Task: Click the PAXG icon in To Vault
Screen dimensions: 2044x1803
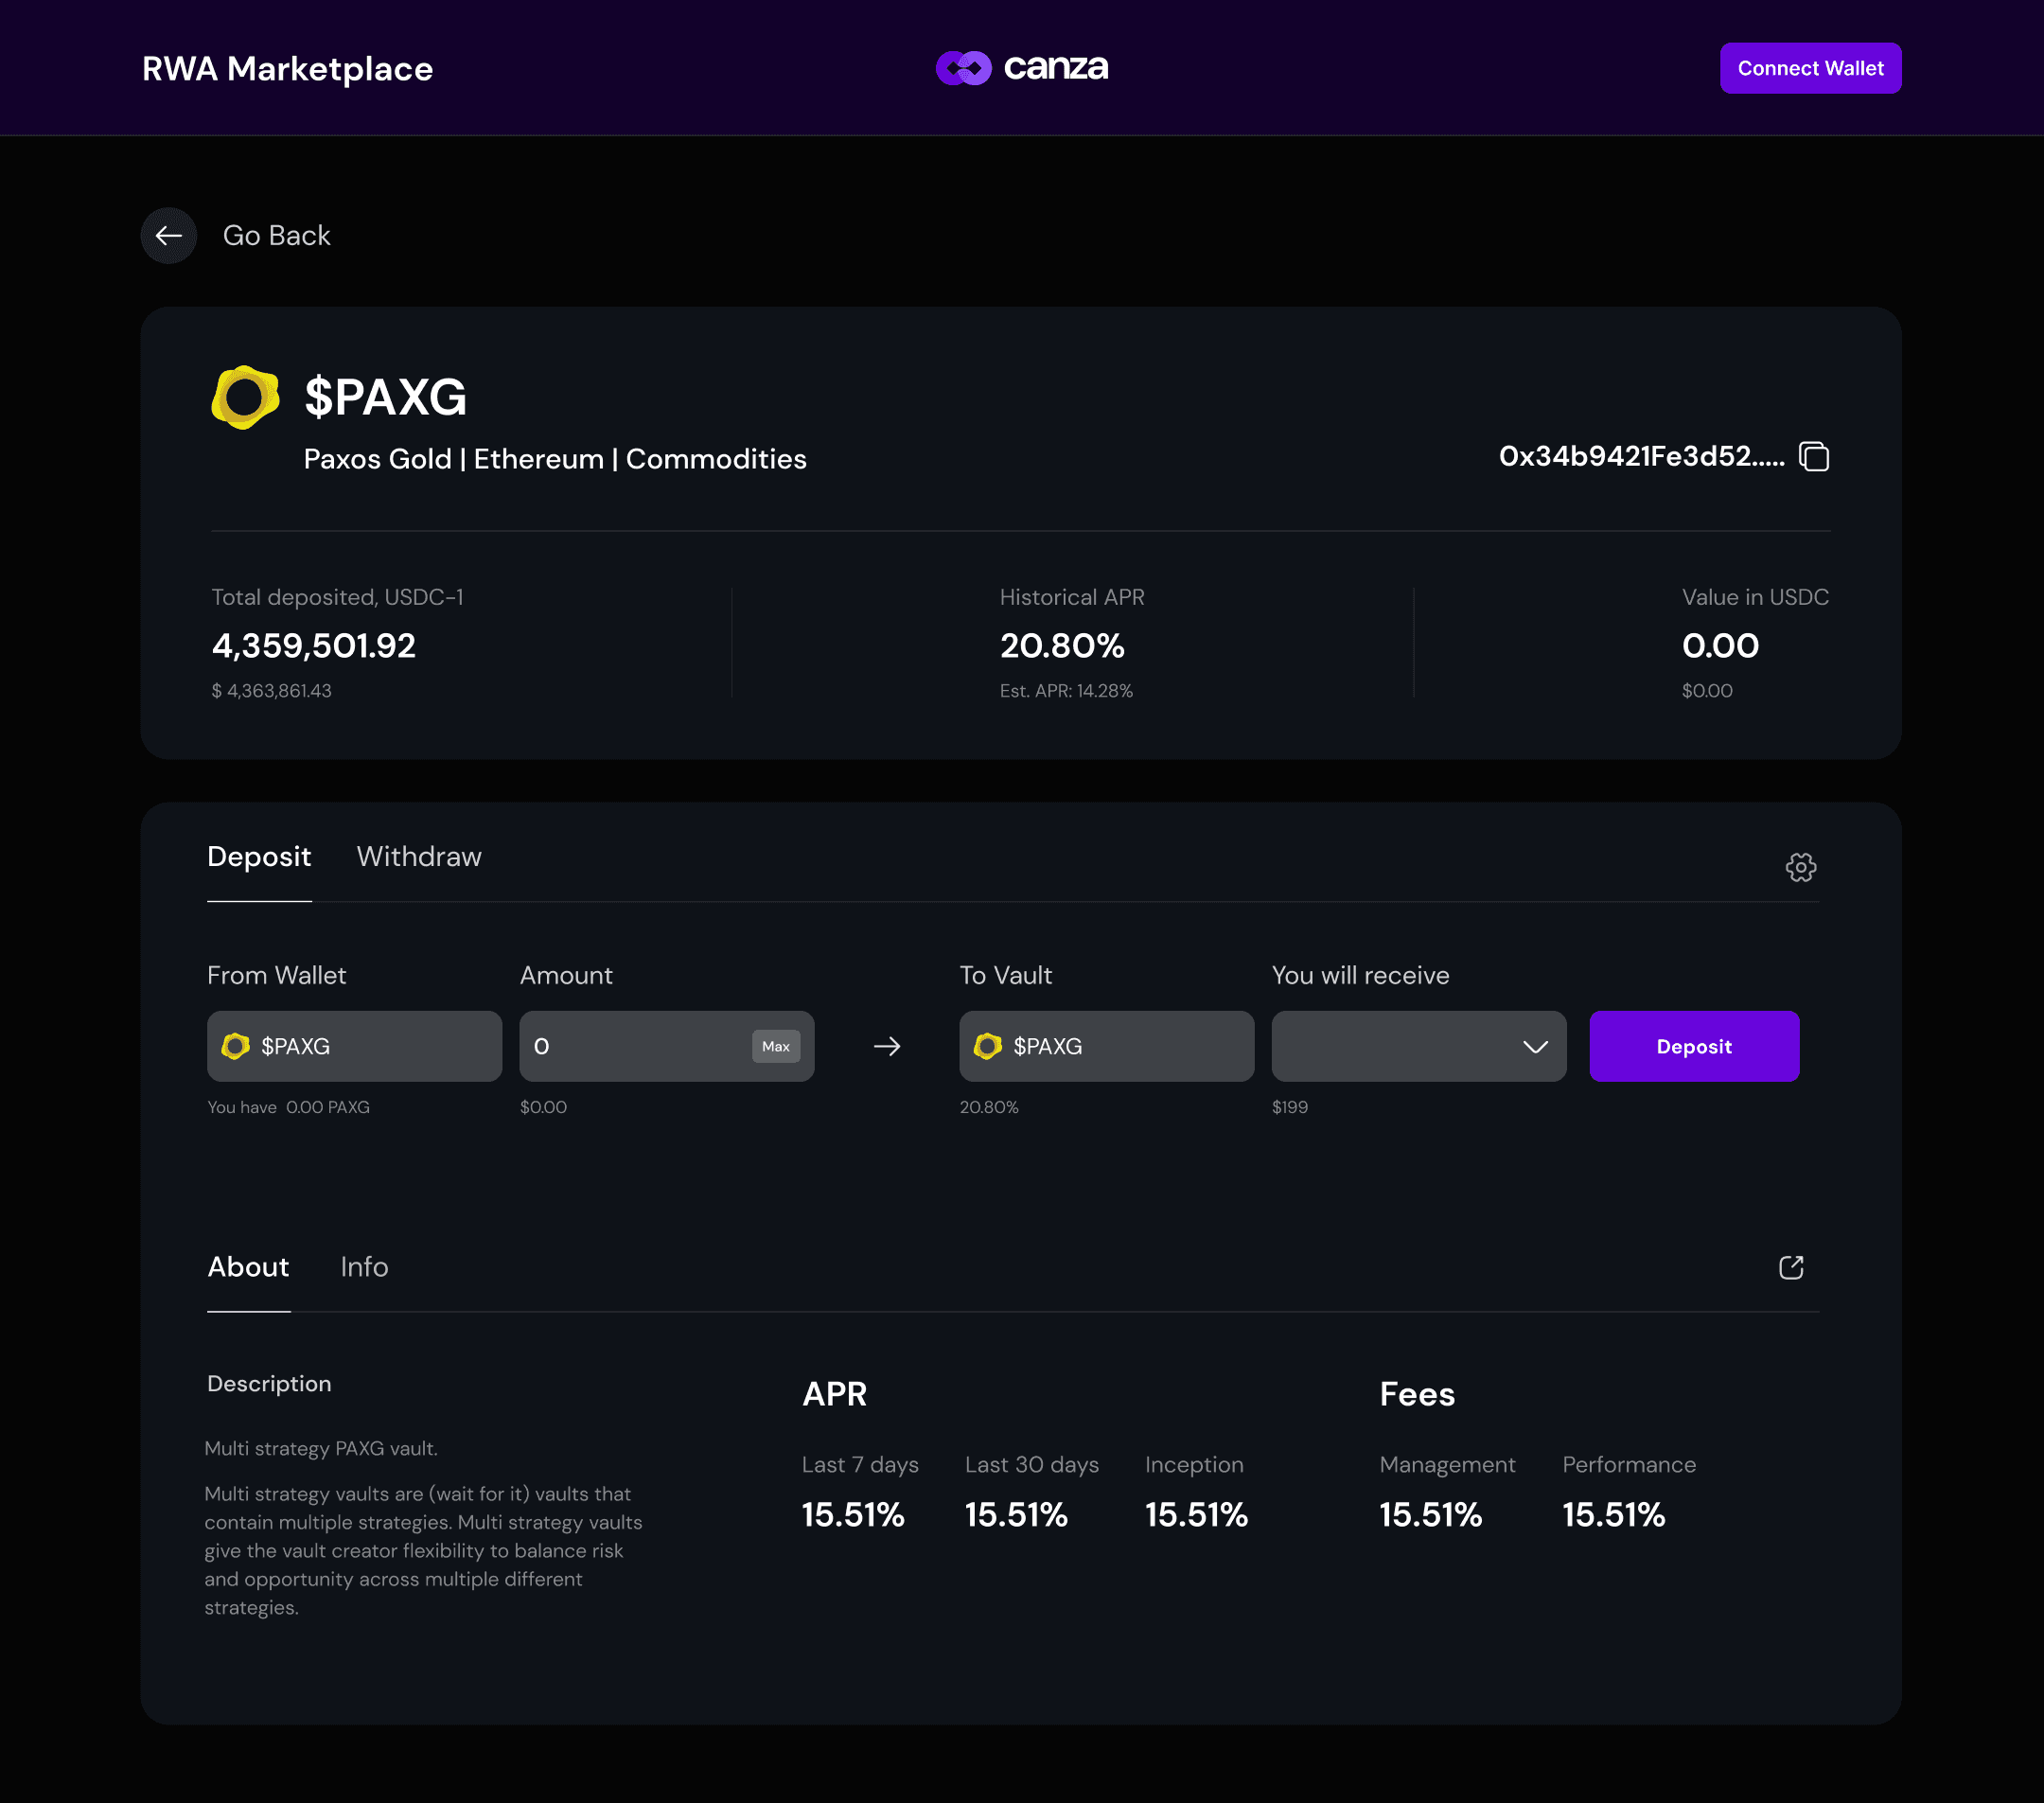Action: tap(987, 1046)
